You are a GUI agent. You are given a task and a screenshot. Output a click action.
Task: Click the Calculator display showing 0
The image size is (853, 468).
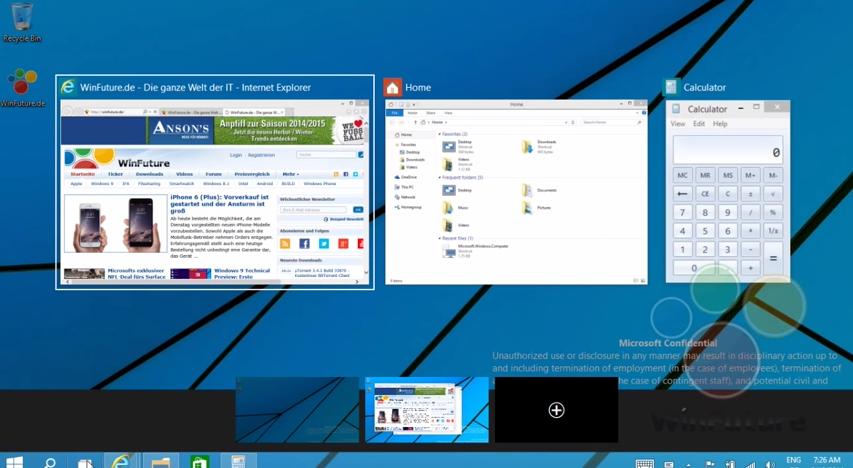point(728,150)
